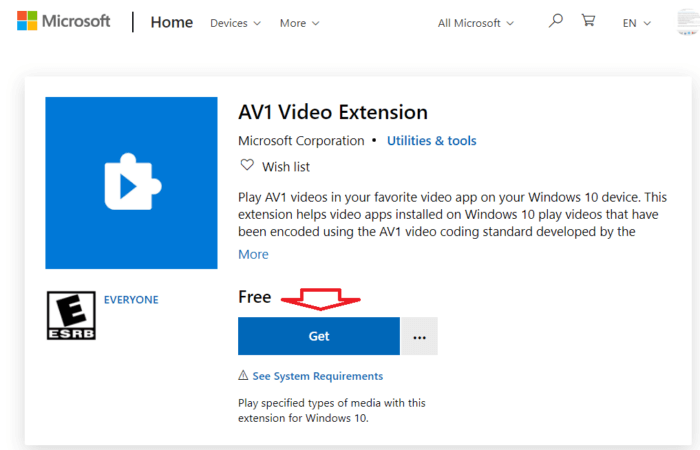This screenshot has height=450, width=700.
Task: Click the account profile avatar
Action: coord(688,21)
